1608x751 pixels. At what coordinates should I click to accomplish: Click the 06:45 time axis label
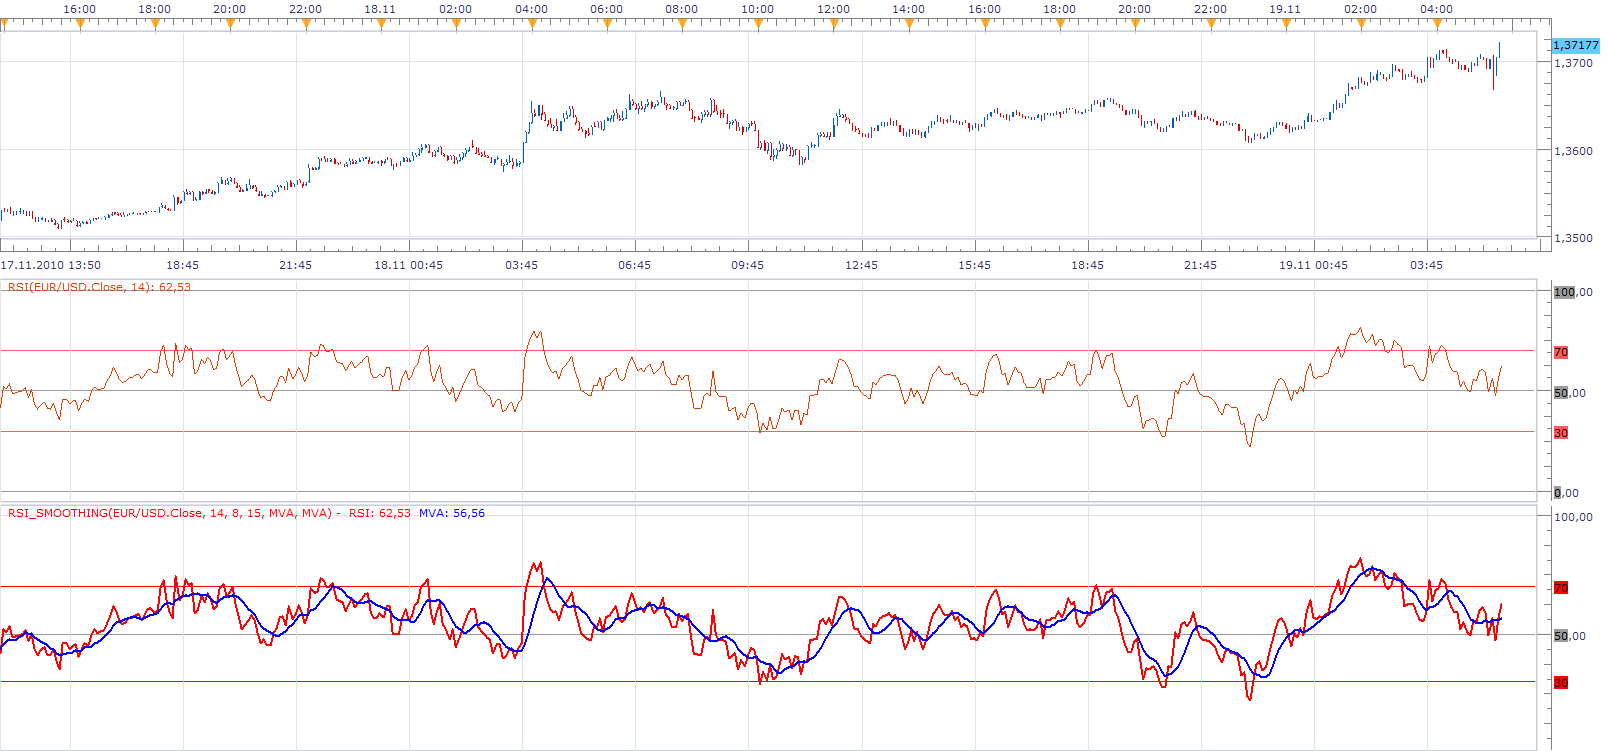click(x=634, y=265)
